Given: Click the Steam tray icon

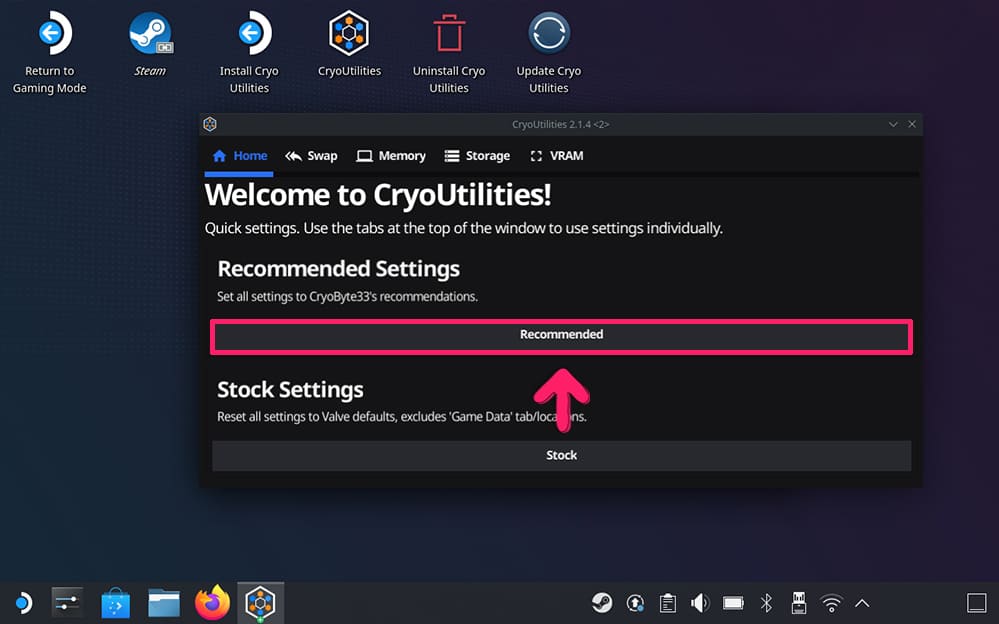Looking at the screenshot, I should pos(601,603).
